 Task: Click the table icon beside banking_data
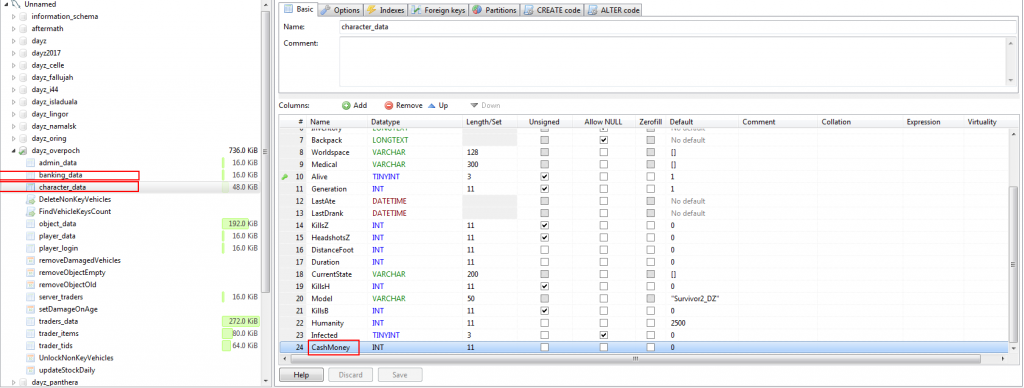click(x=30, y=175)
